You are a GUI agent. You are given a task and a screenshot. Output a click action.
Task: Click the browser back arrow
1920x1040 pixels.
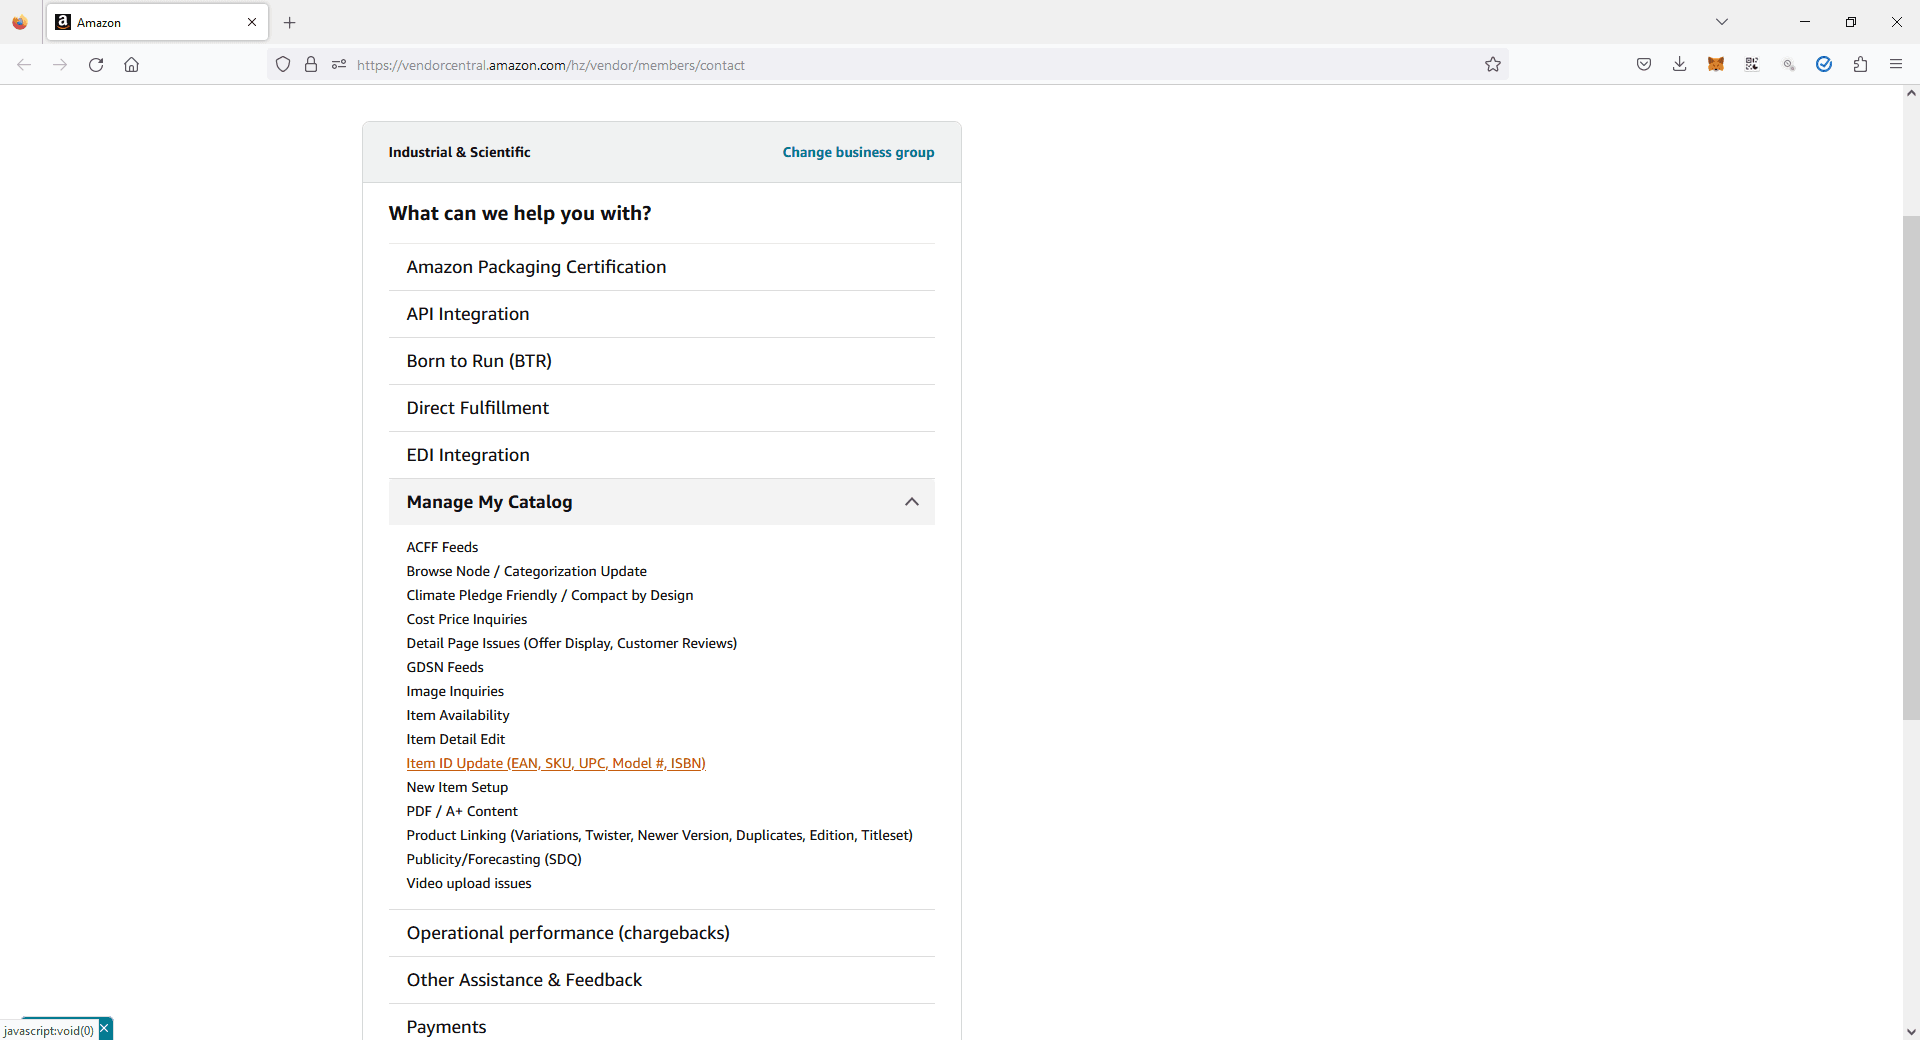click(24, 65)
